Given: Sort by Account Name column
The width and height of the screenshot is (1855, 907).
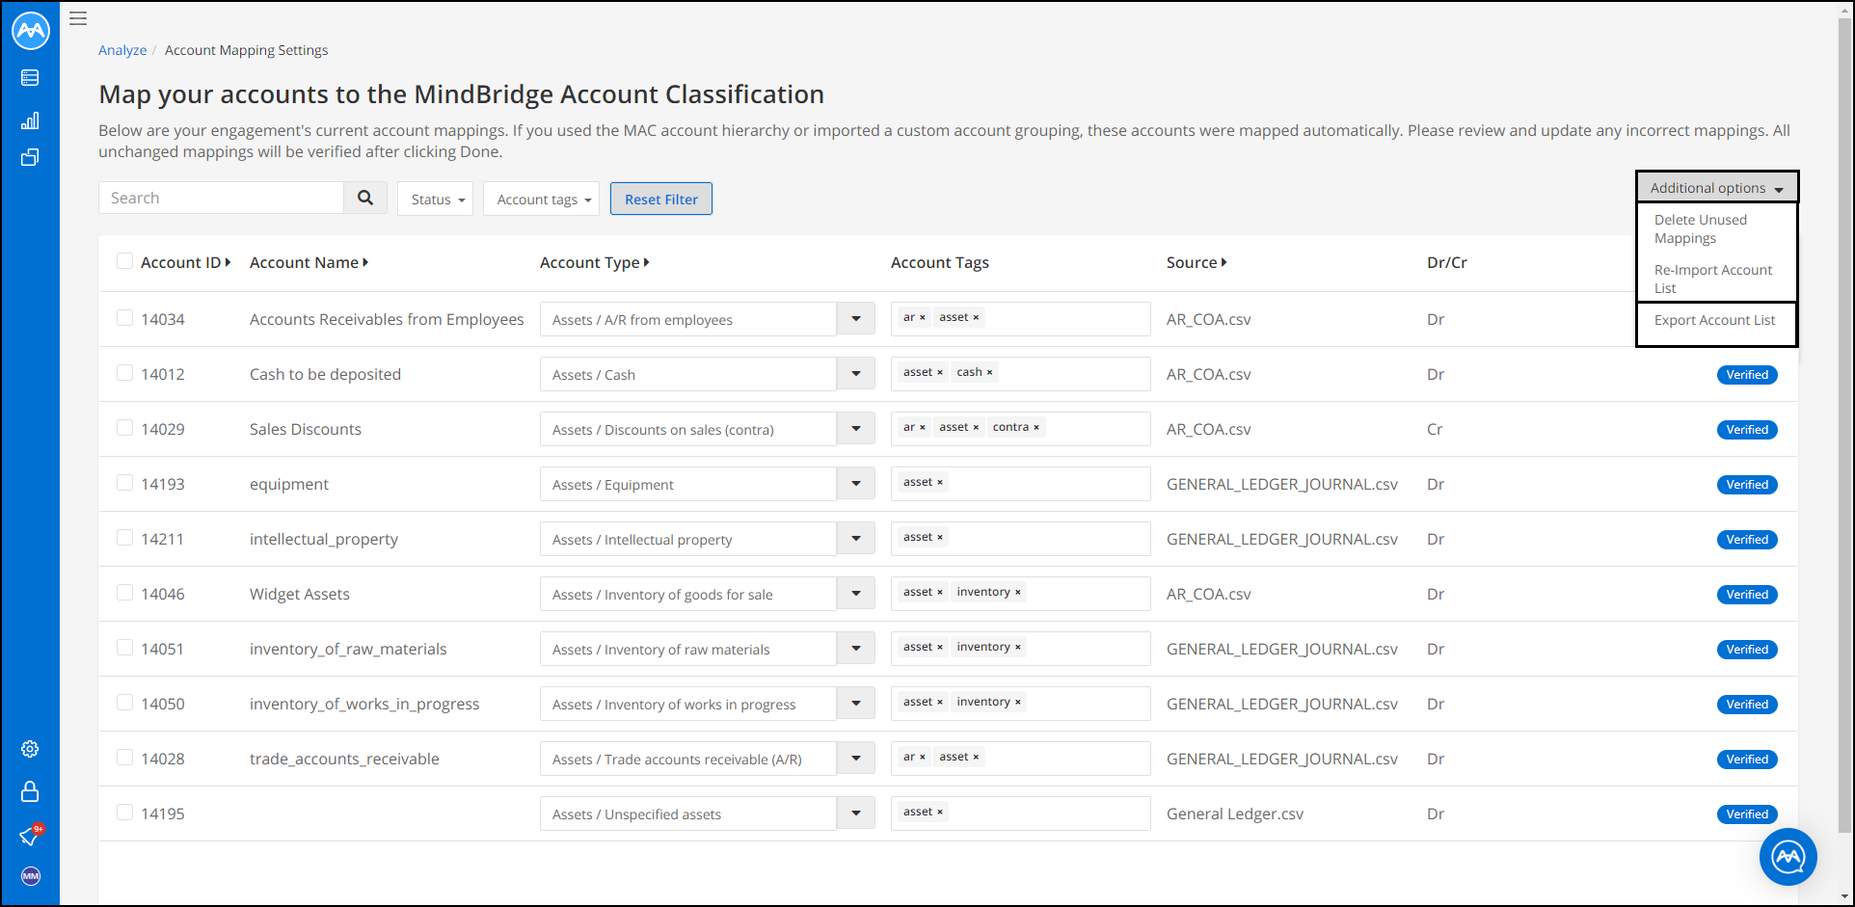Looking at the screenshot, I should click(x=309, y=262).
